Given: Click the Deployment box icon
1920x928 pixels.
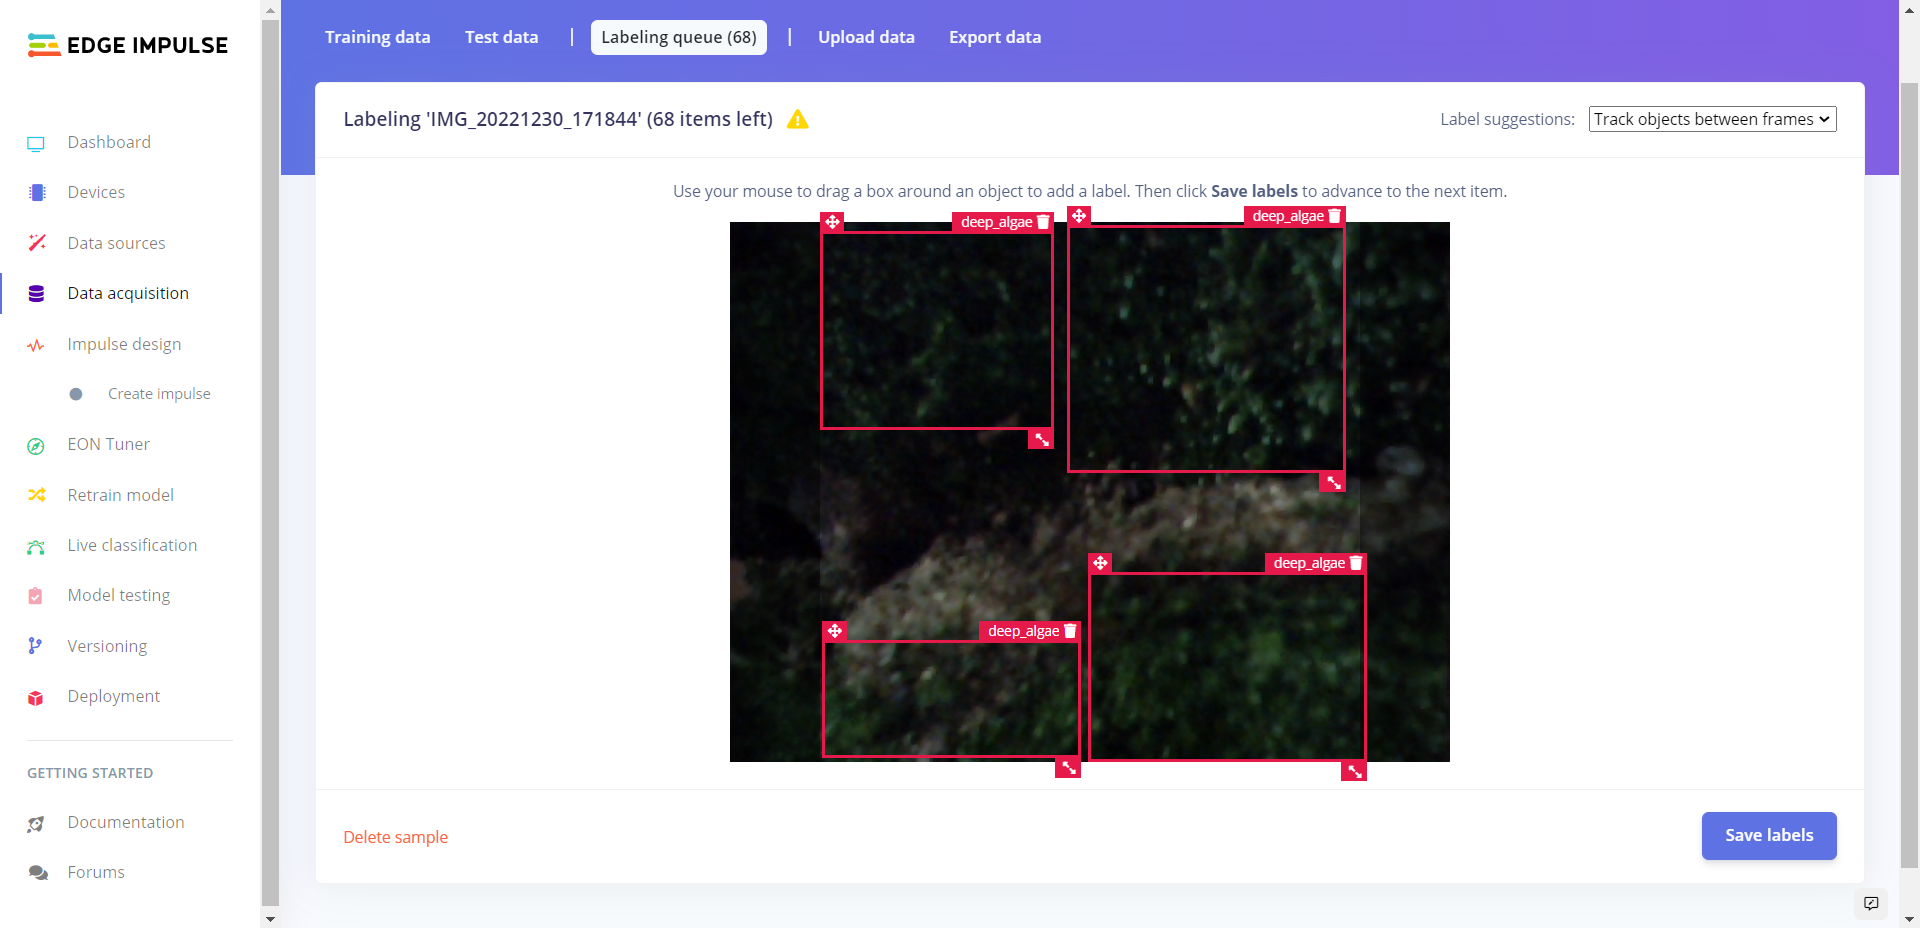Looking at the screenshot, I should coord(36,698).
